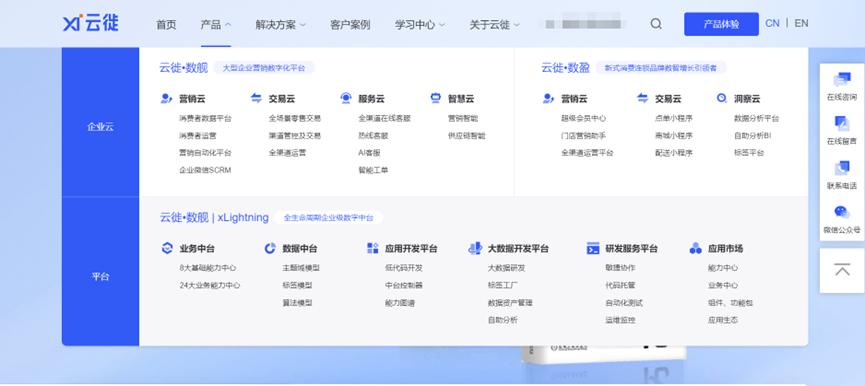Click the 交易云 icon under 云徒·数盈

pos(642,99)
